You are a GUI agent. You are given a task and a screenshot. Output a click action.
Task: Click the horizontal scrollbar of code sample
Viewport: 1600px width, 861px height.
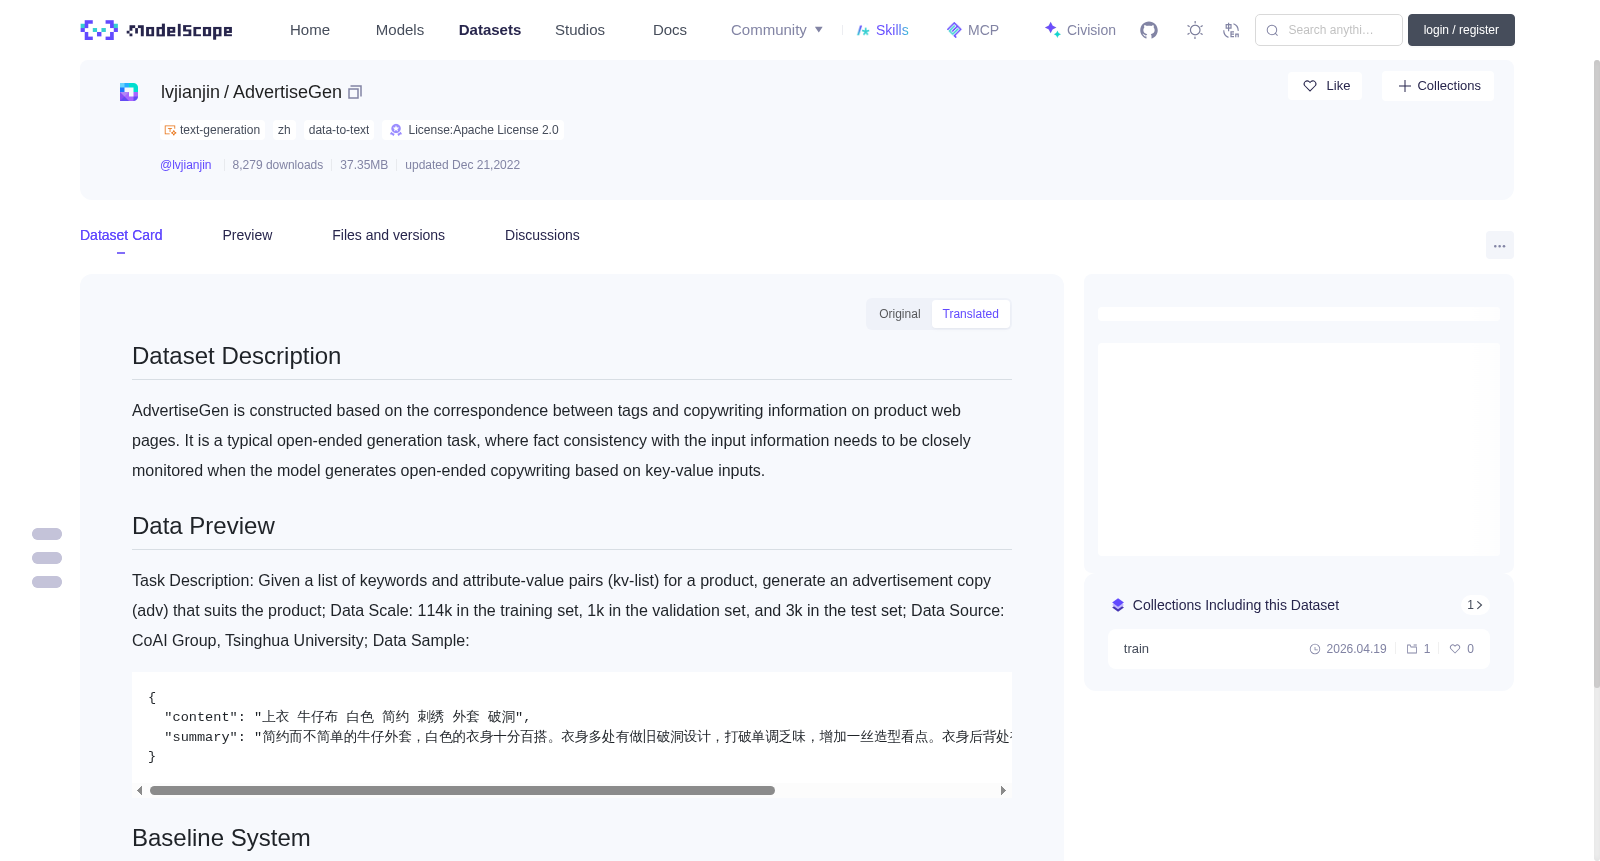point(462,790)
